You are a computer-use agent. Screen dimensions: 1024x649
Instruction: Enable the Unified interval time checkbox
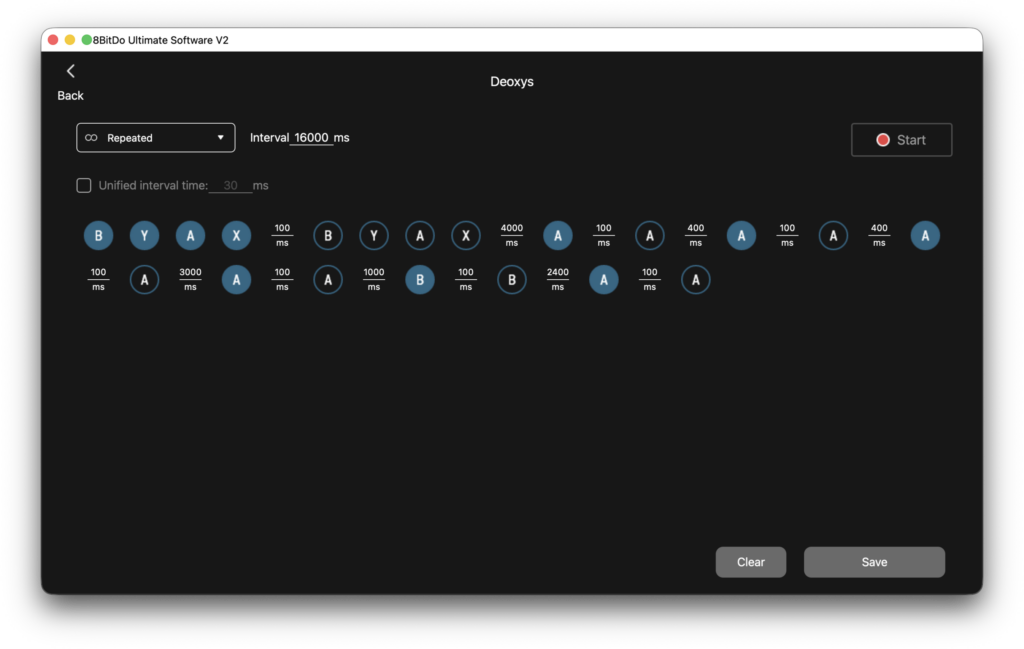(84, 185)
